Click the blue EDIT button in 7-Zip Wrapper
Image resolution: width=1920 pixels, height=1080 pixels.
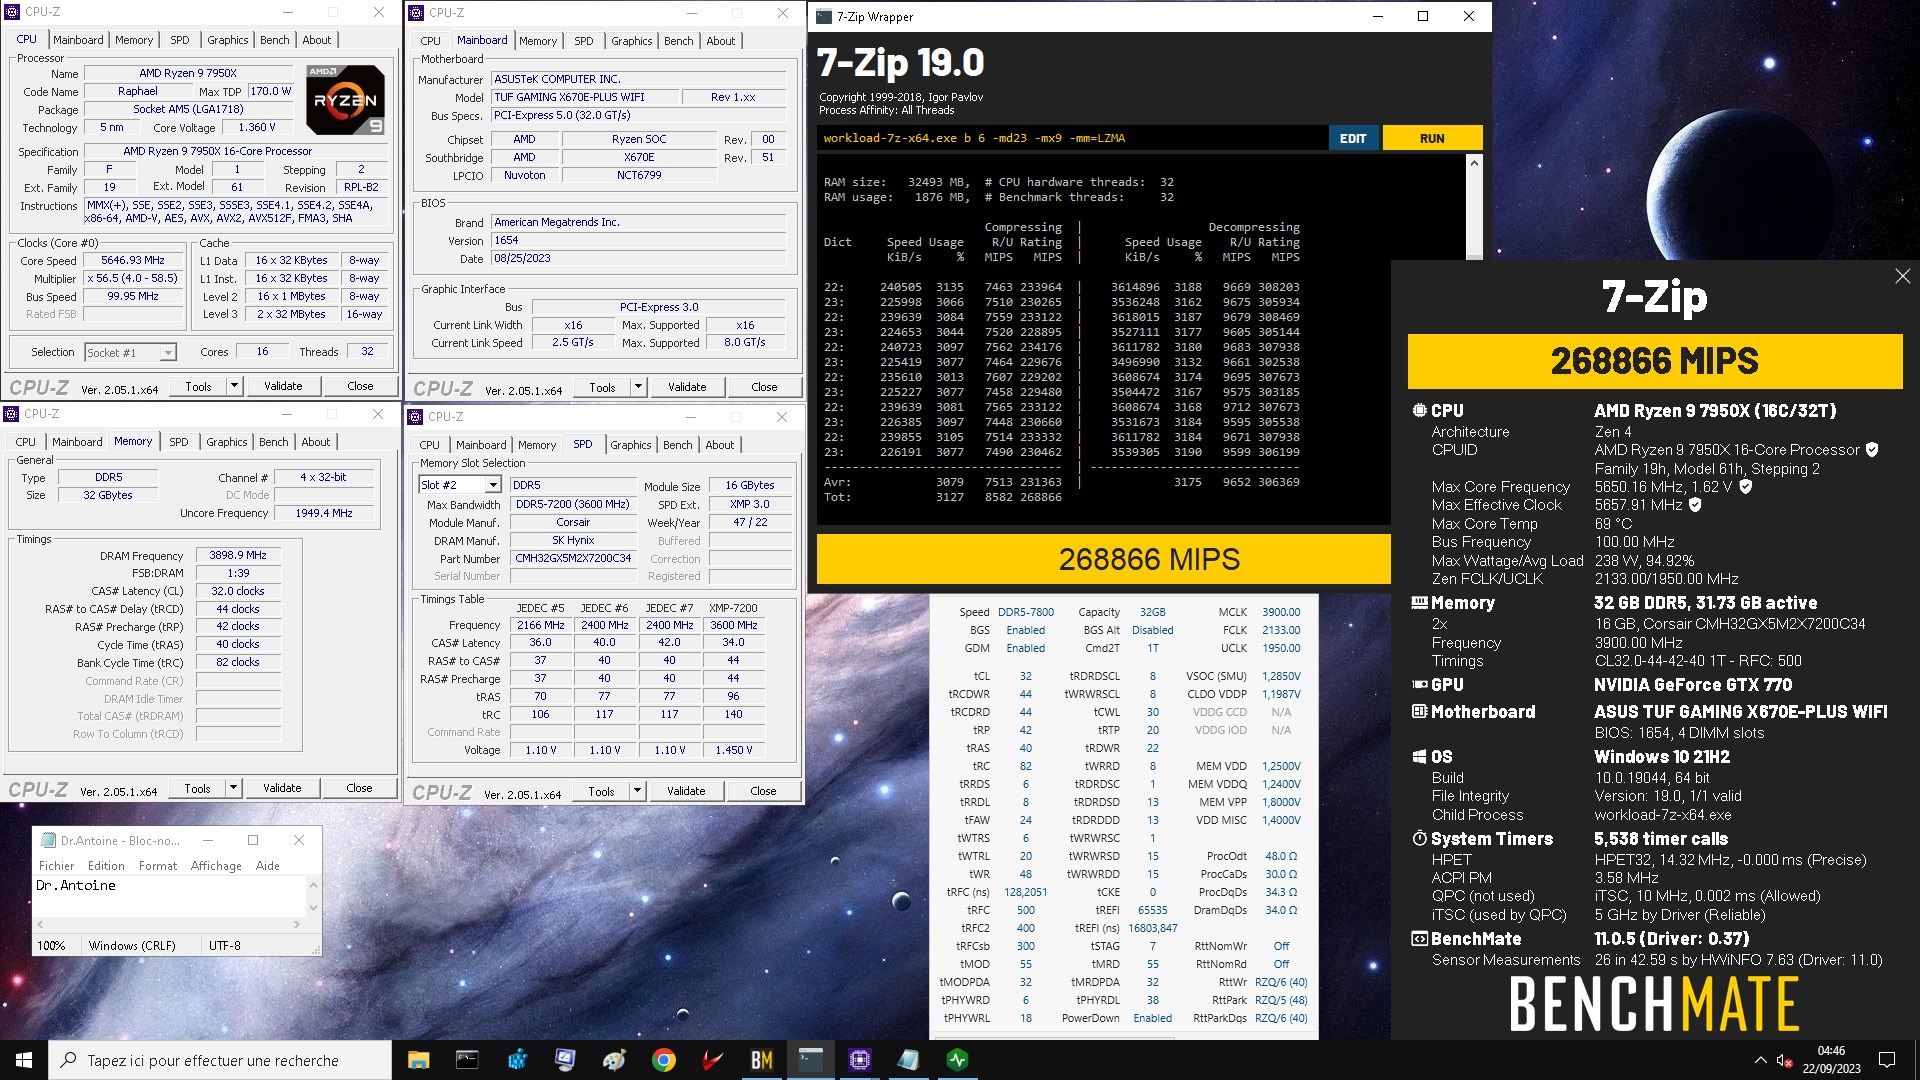click(1353, 138)
